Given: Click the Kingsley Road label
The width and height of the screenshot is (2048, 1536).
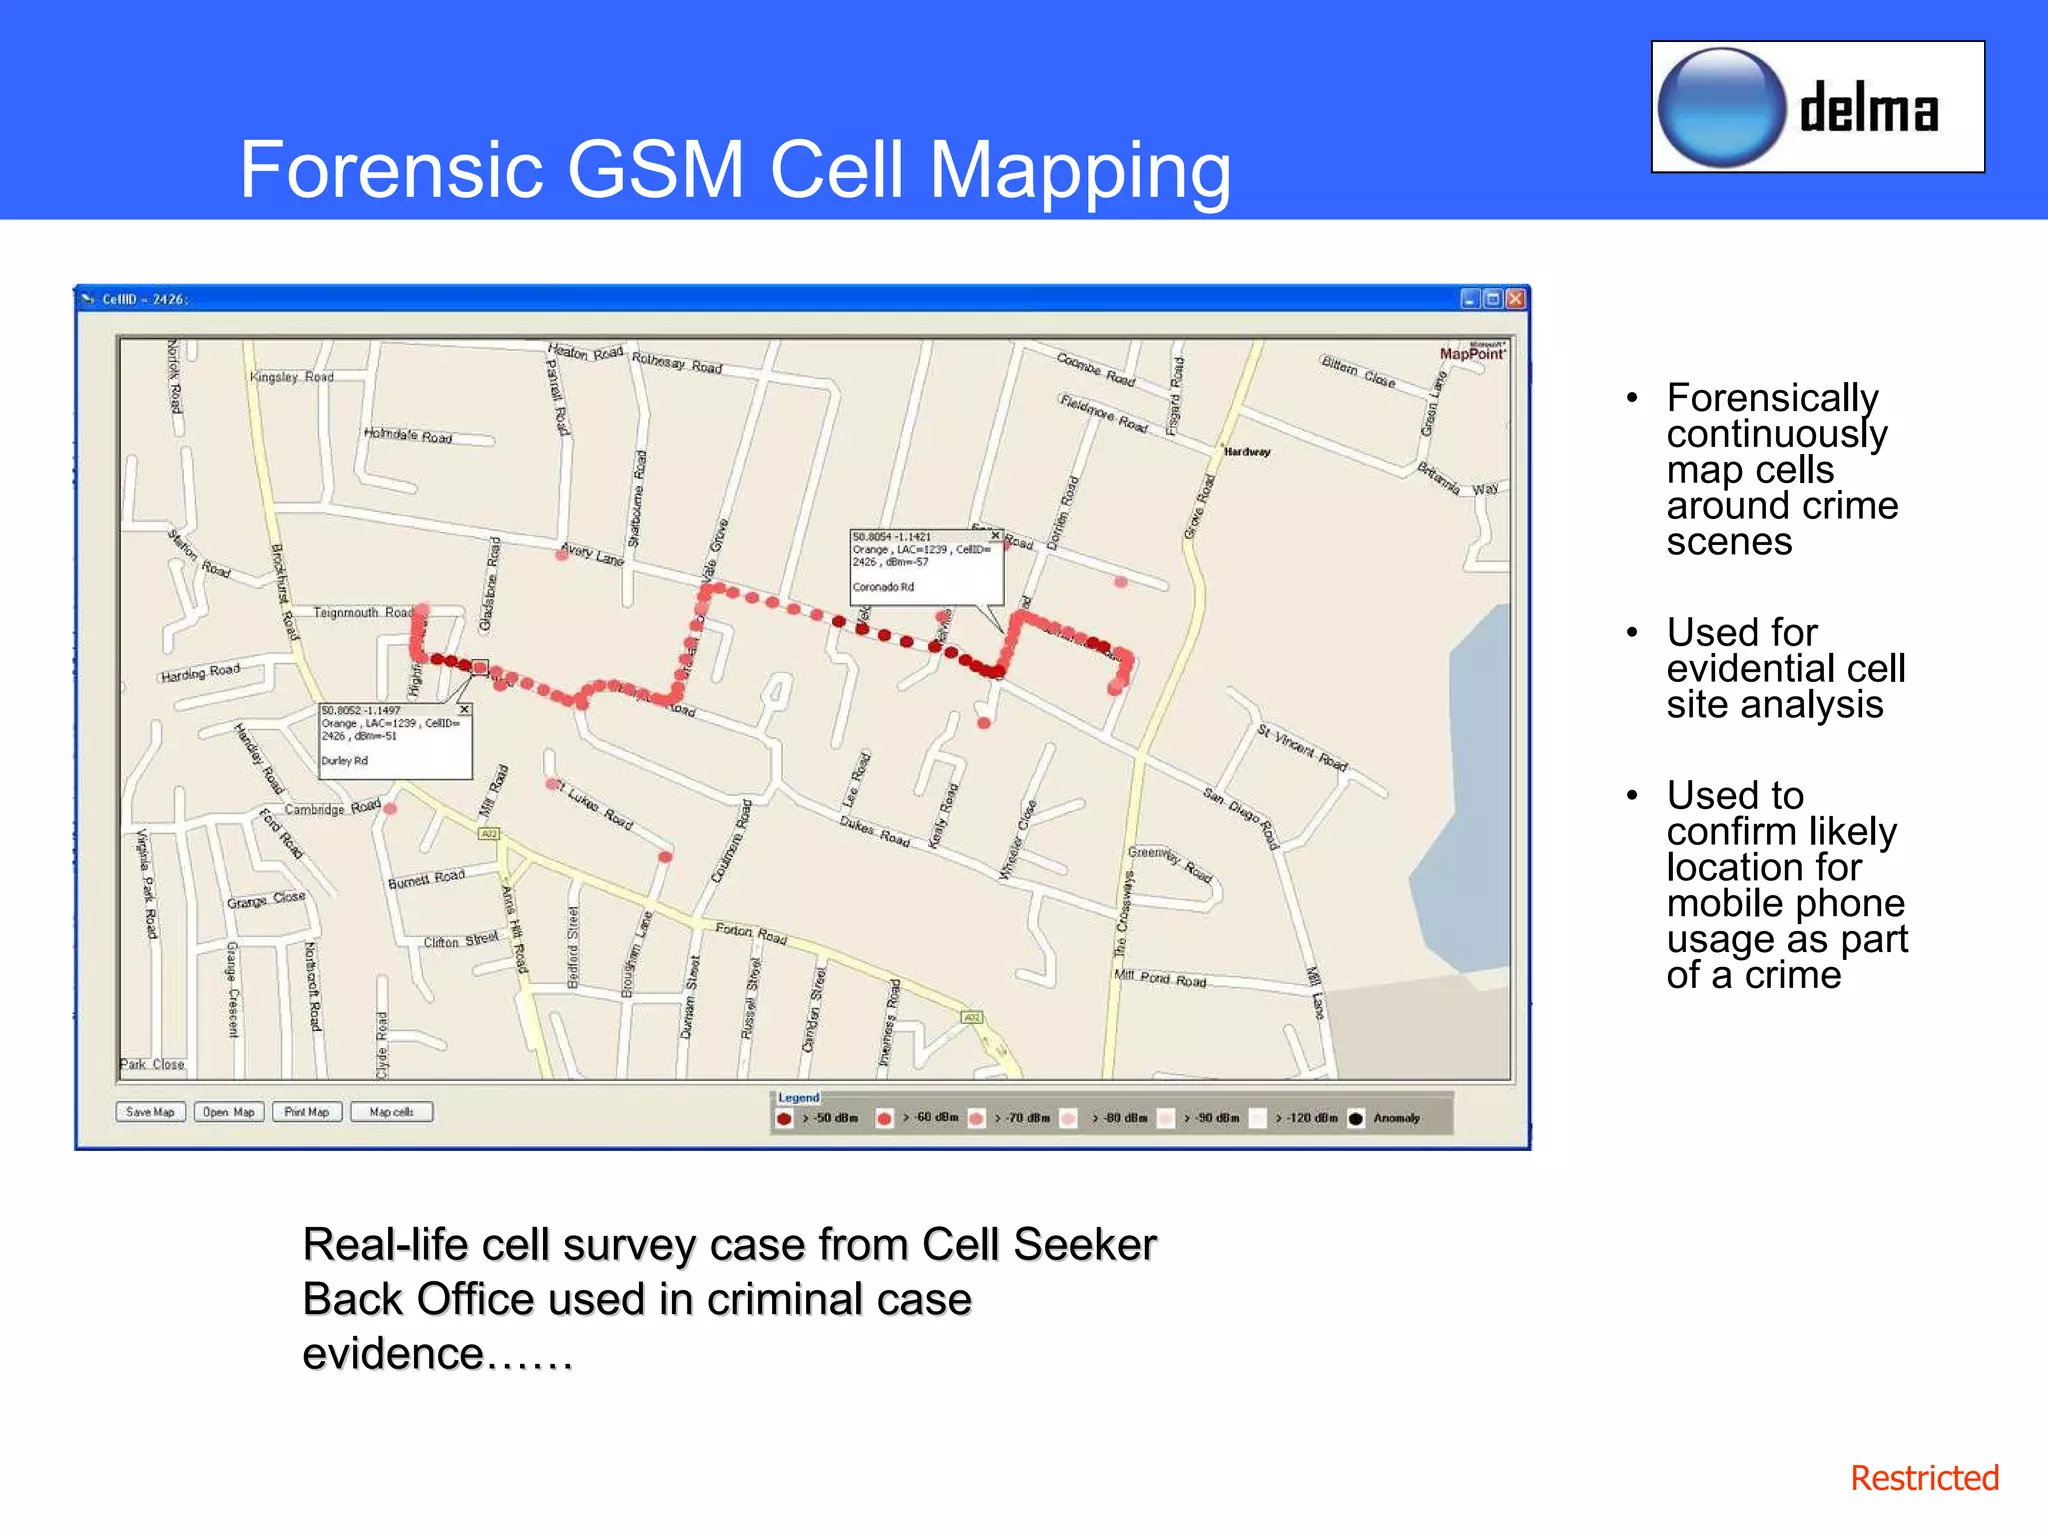Looking at the screenshot, I should click(292, 377).
